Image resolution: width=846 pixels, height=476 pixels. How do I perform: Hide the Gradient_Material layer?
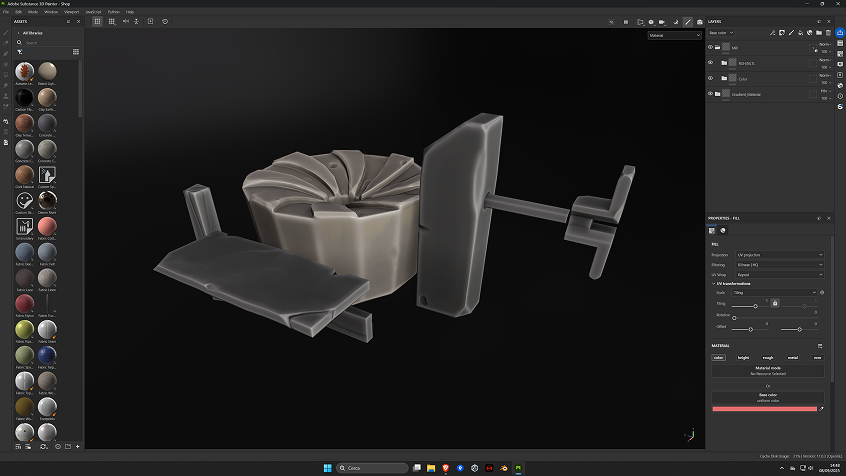coord(711,94)
